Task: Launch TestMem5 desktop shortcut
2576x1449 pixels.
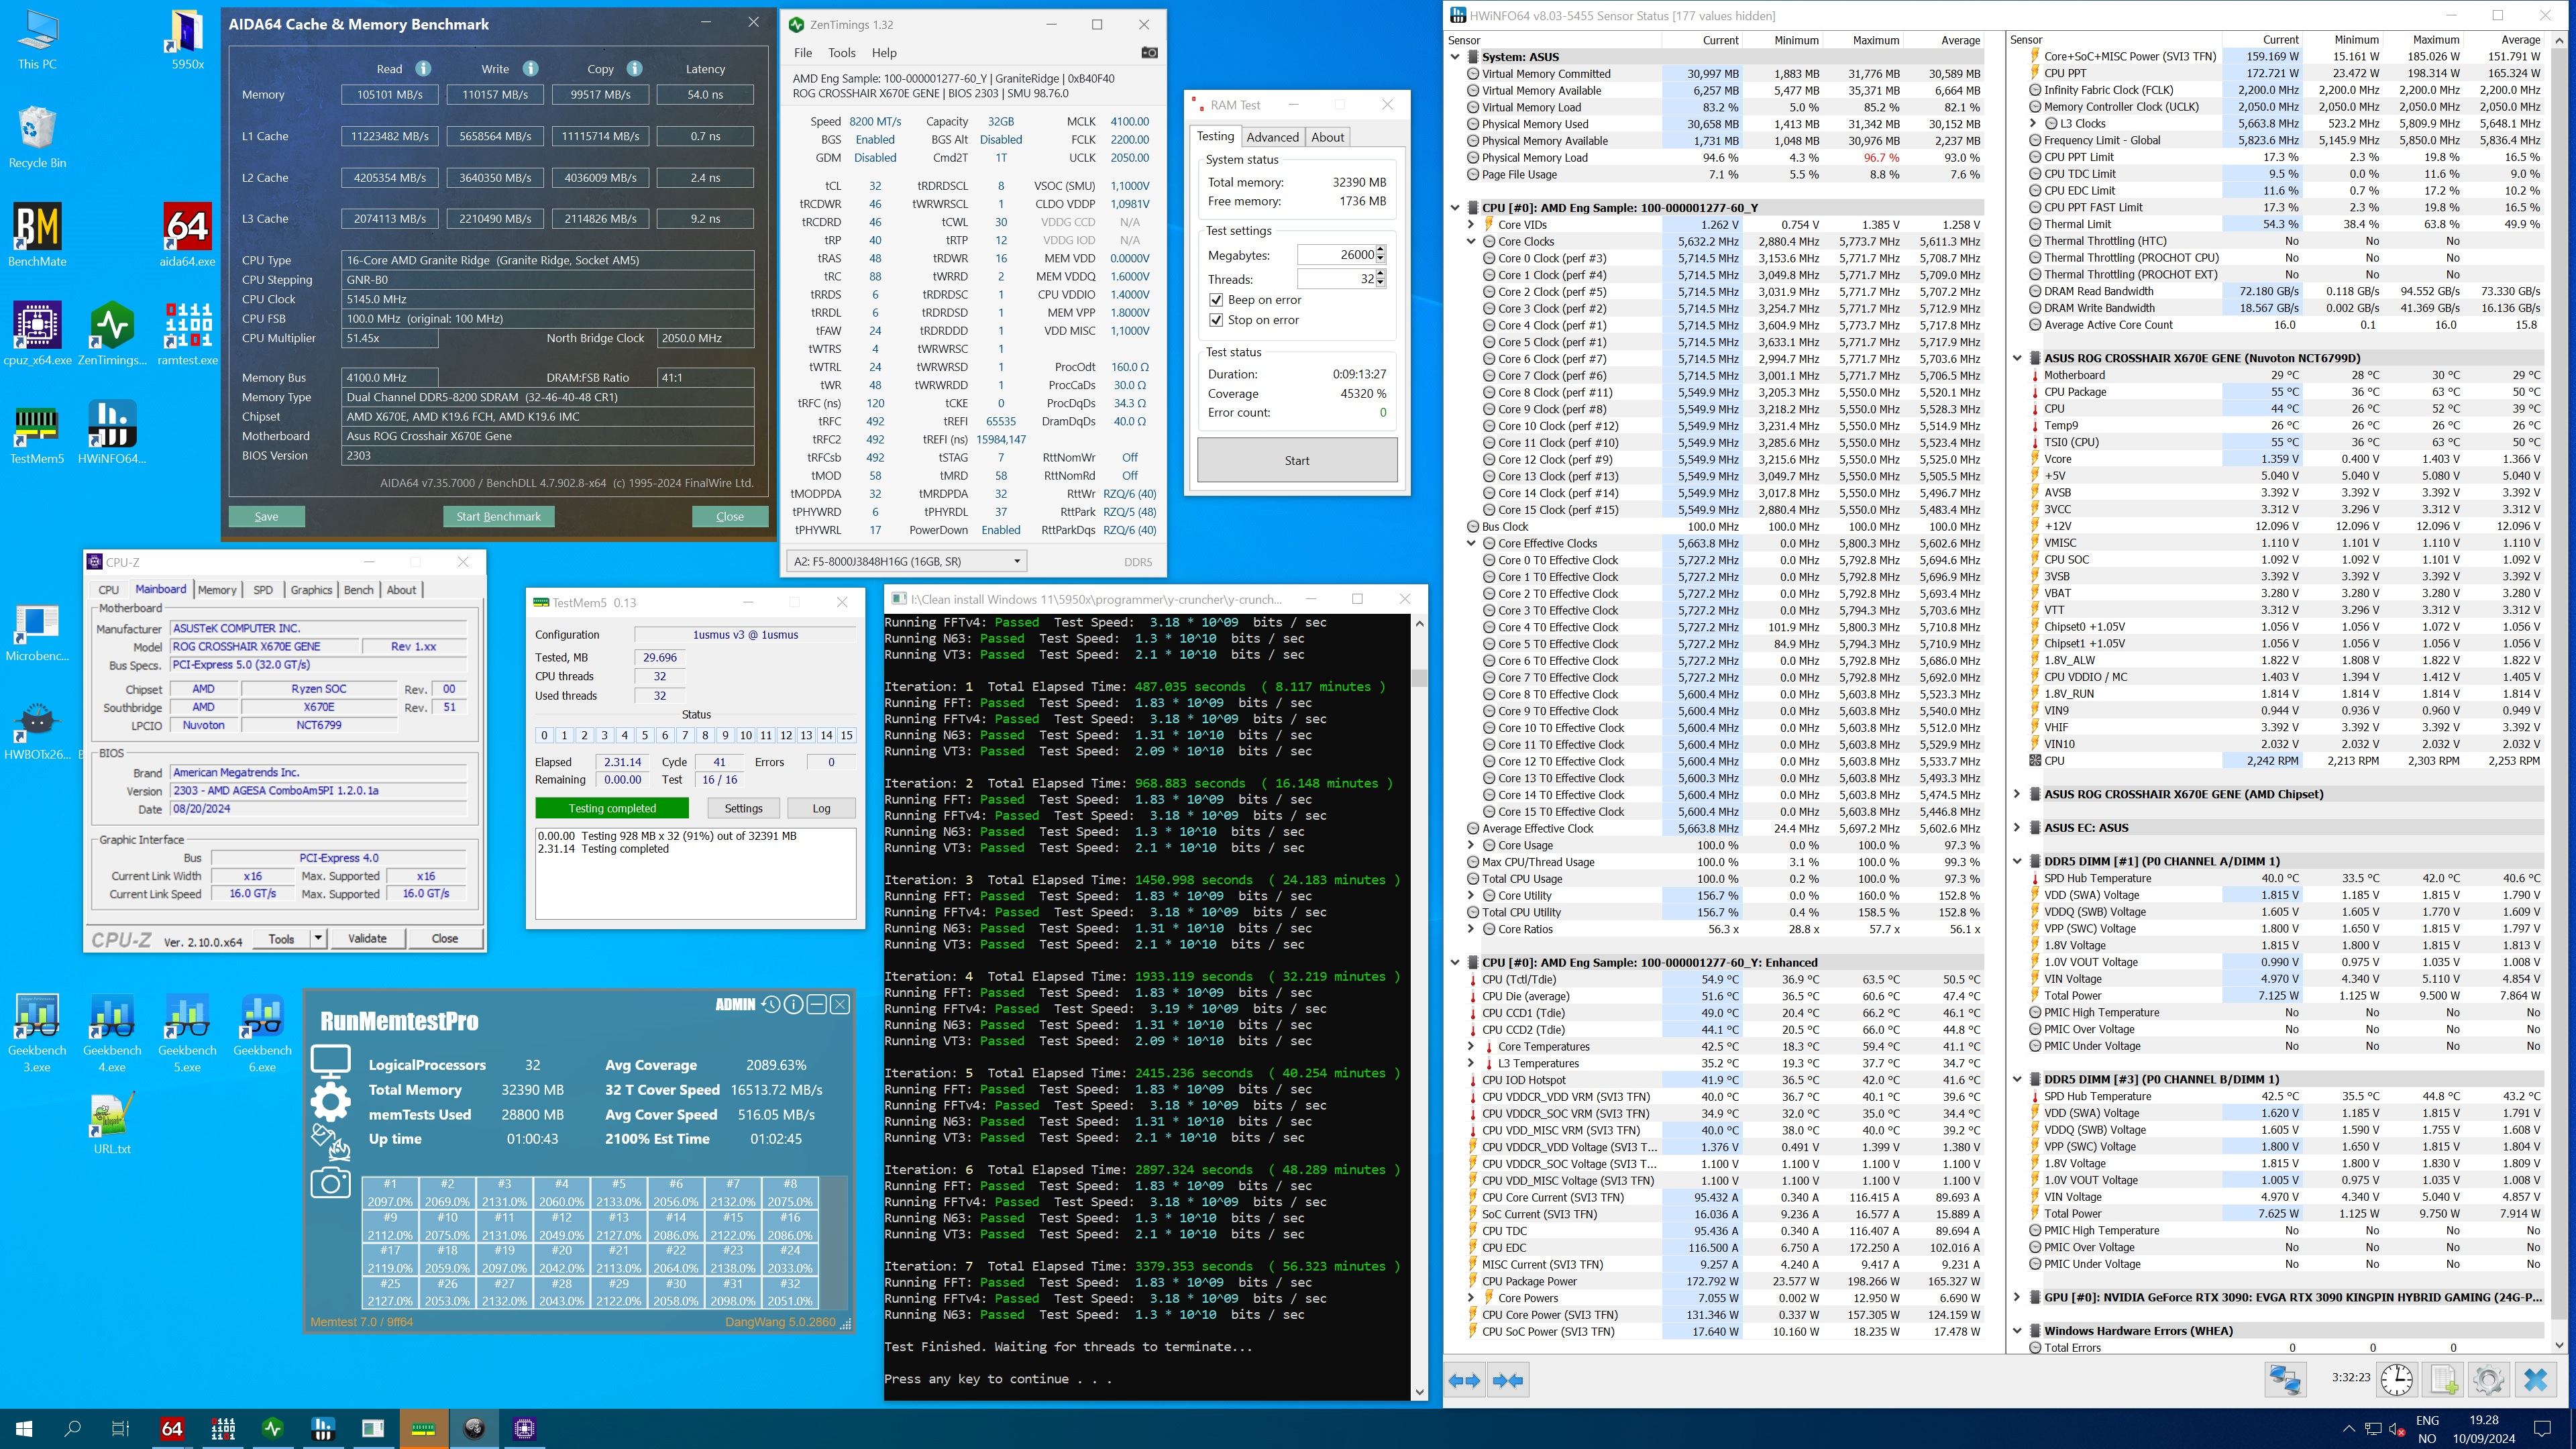Action: point(37,433)
